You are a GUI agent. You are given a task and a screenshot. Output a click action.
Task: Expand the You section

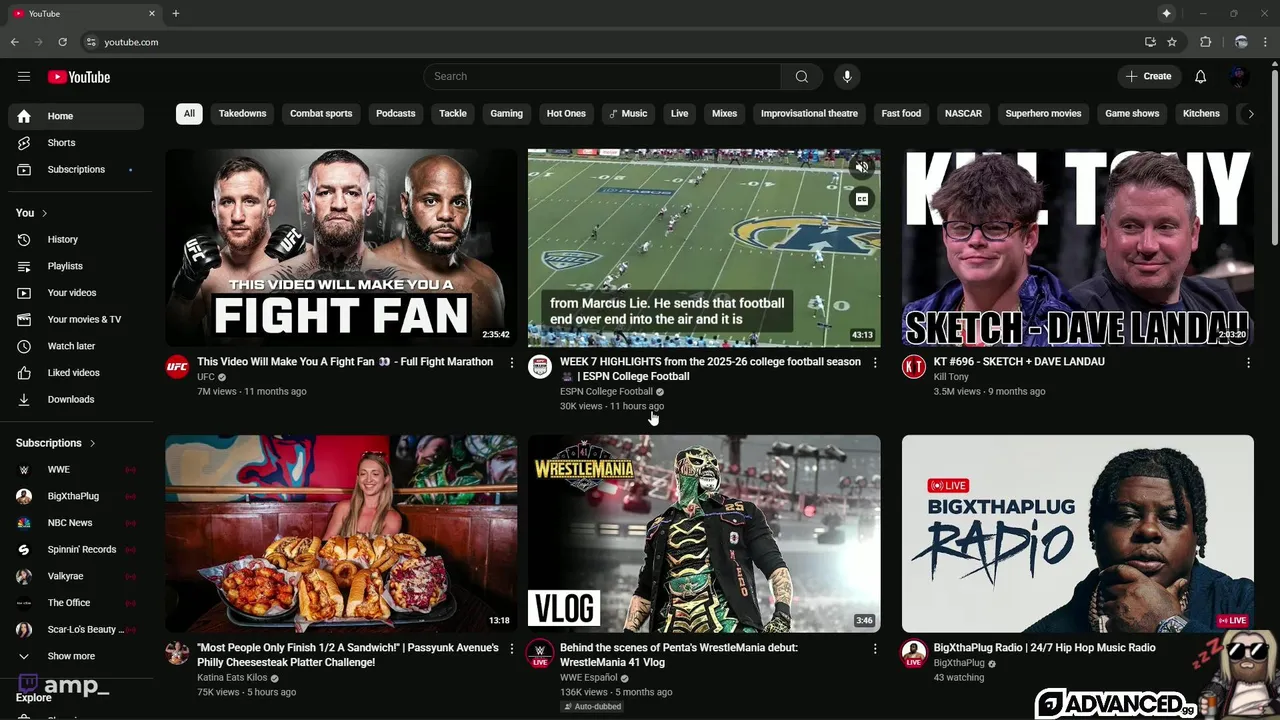pos(32,213)
